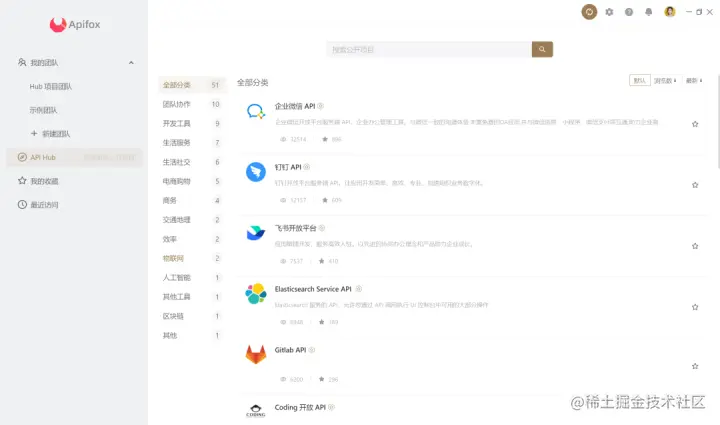Select the 生活社交 category

click(x=192, y=162)
